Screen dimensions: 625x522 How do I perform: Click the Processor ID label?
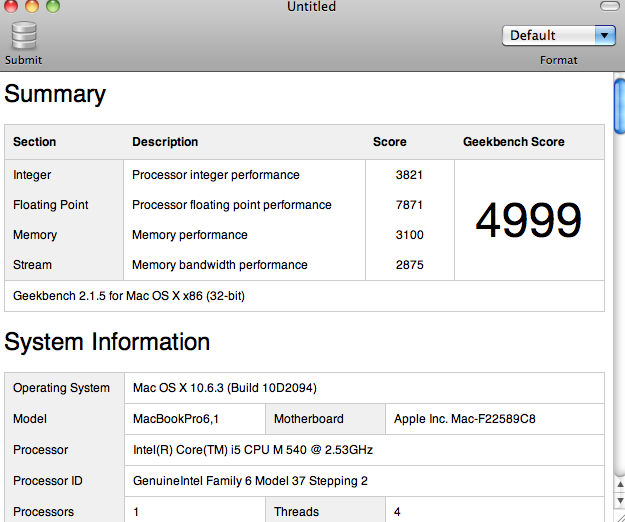point(47,481)
